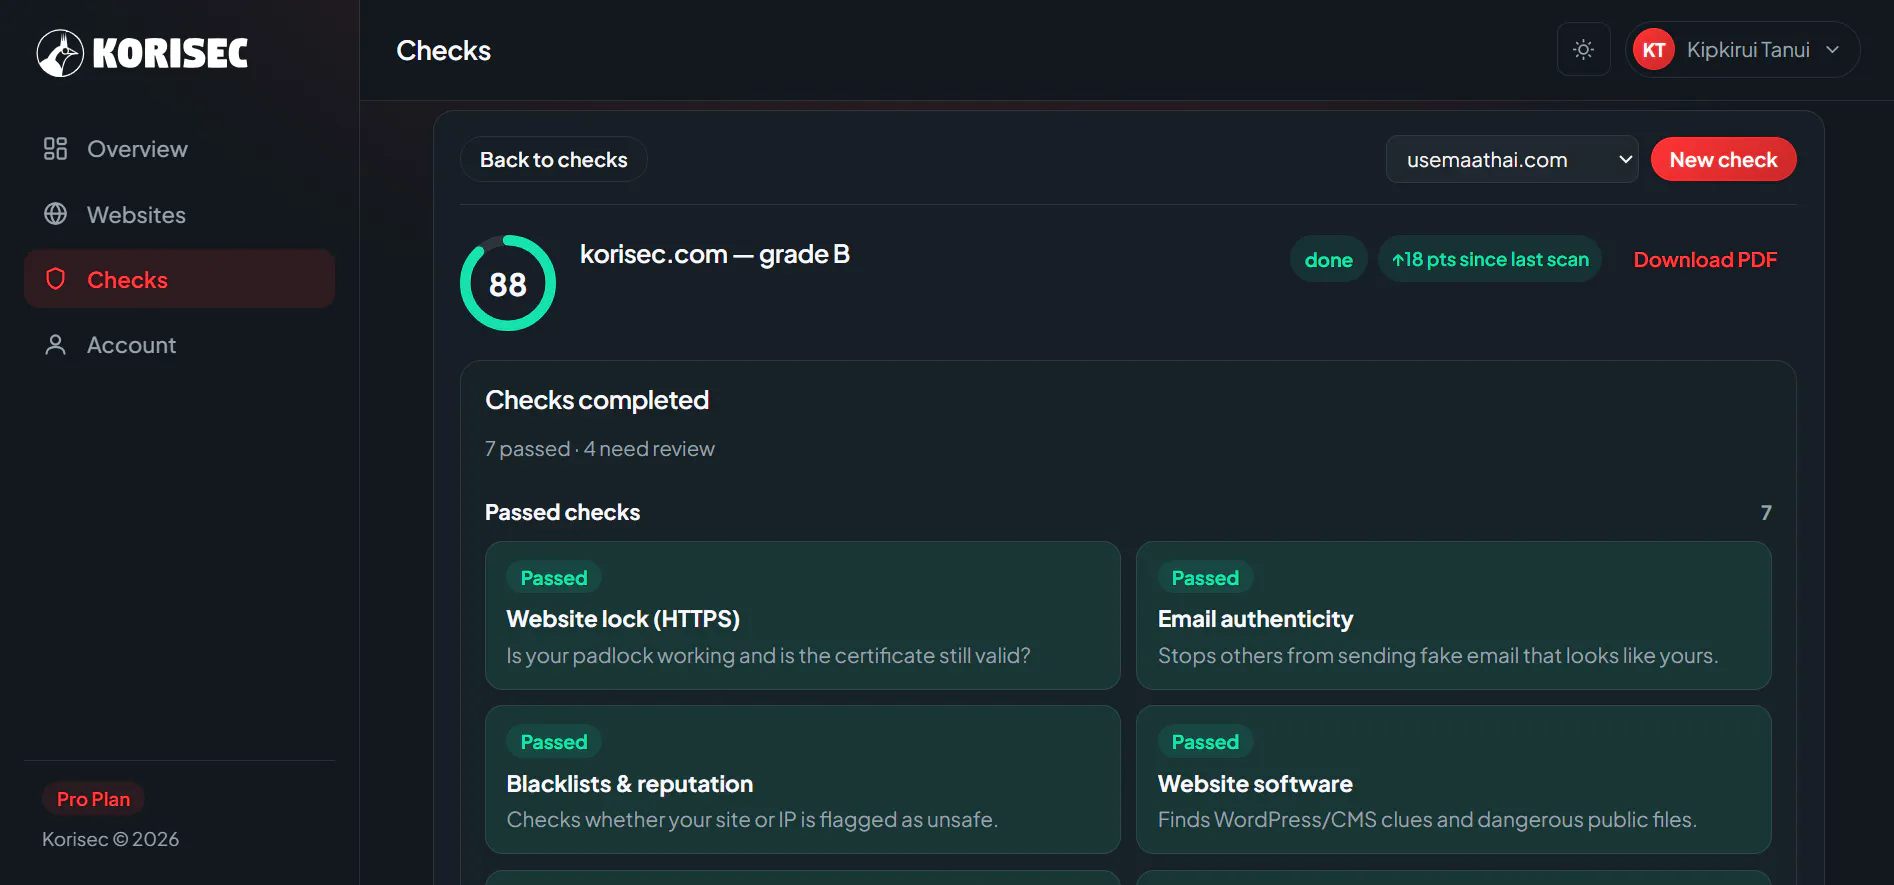Click Passed badge on Website lock card
The width and height of the screenshot is (1894, 885).
click(x=554, y=578)
